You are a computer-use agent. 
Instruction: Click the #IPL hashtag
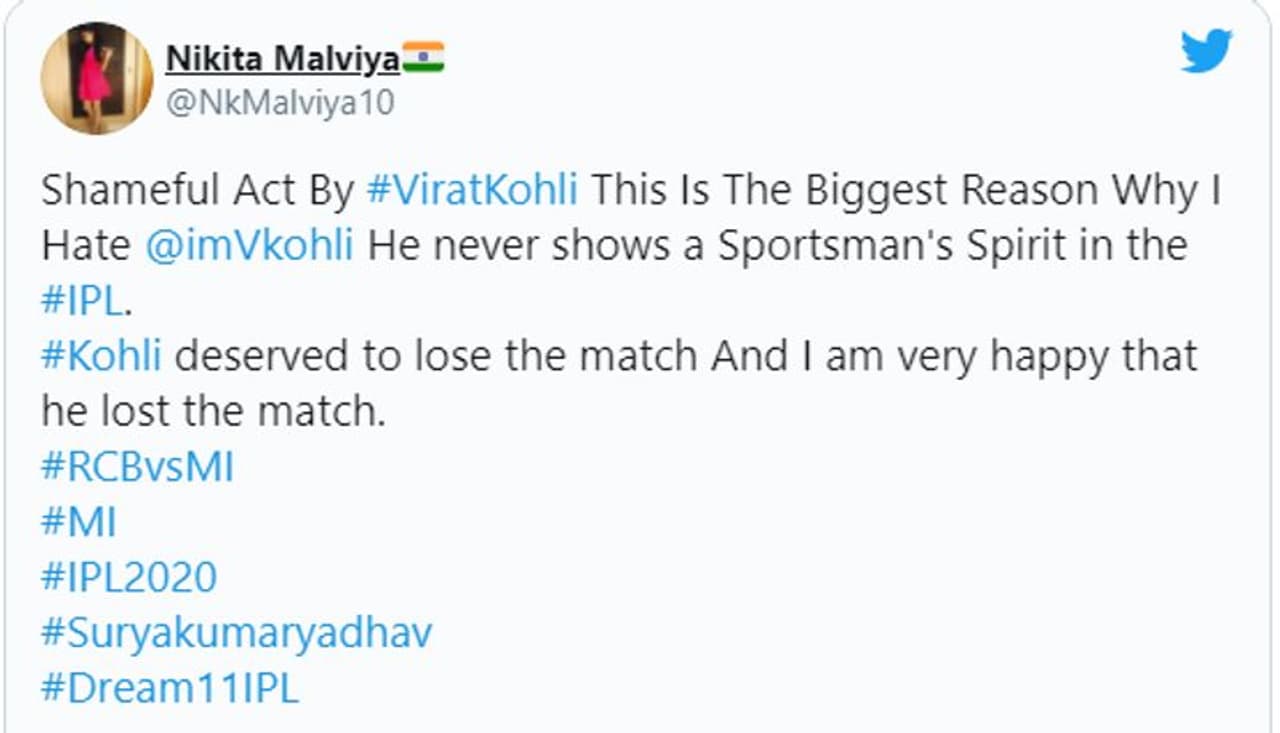point(81,302)
